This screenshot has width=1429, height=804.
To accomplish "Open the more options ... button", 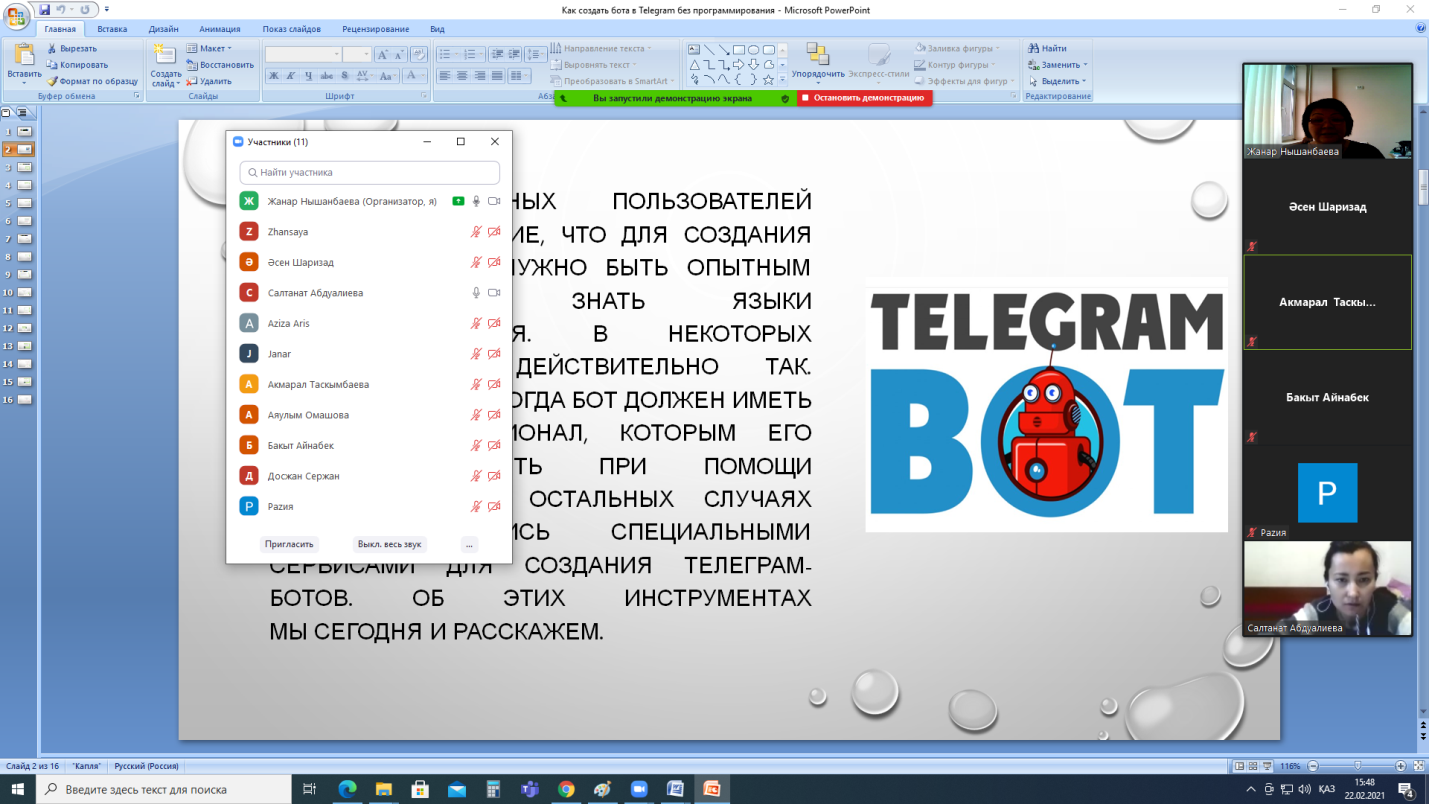I will coord(469,544).
